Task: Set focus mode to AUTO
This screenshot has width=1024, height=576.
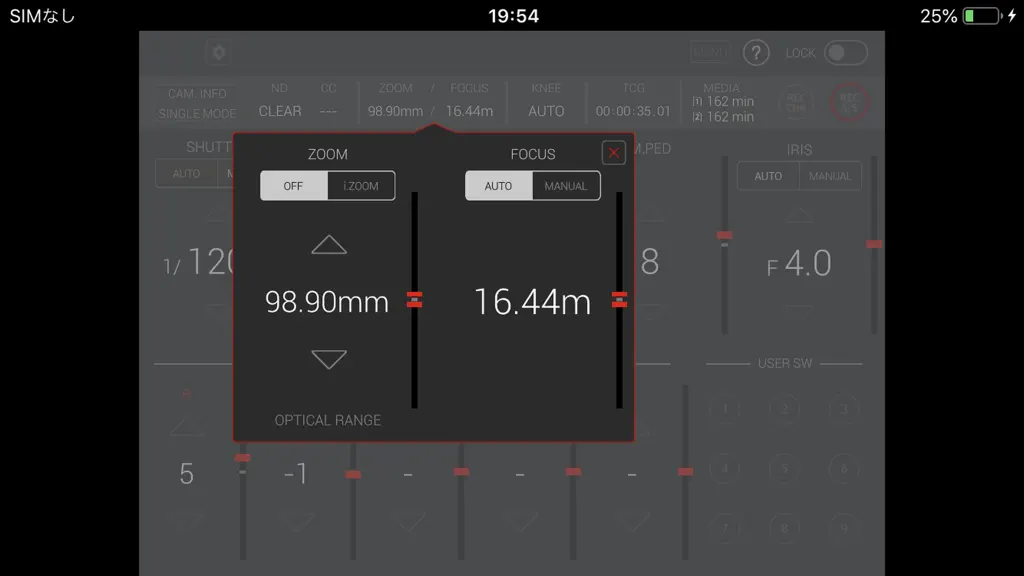Action: pos(498,186)
